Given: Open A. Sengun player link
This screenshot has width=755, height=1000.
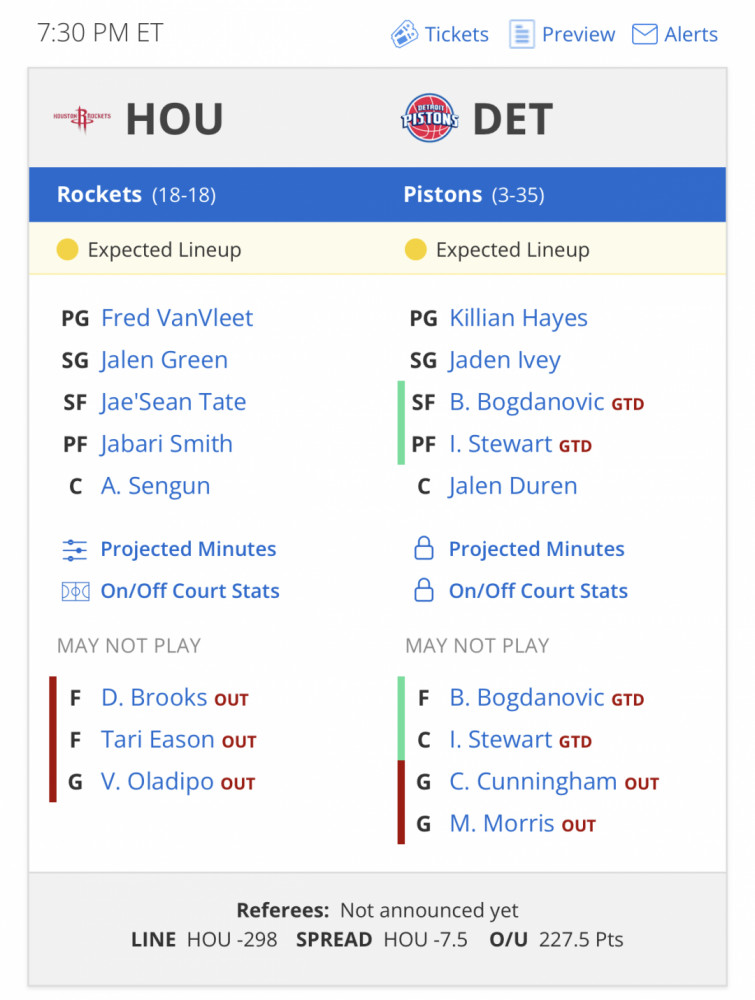Looking at the screenshot, I should click(155, 486).
